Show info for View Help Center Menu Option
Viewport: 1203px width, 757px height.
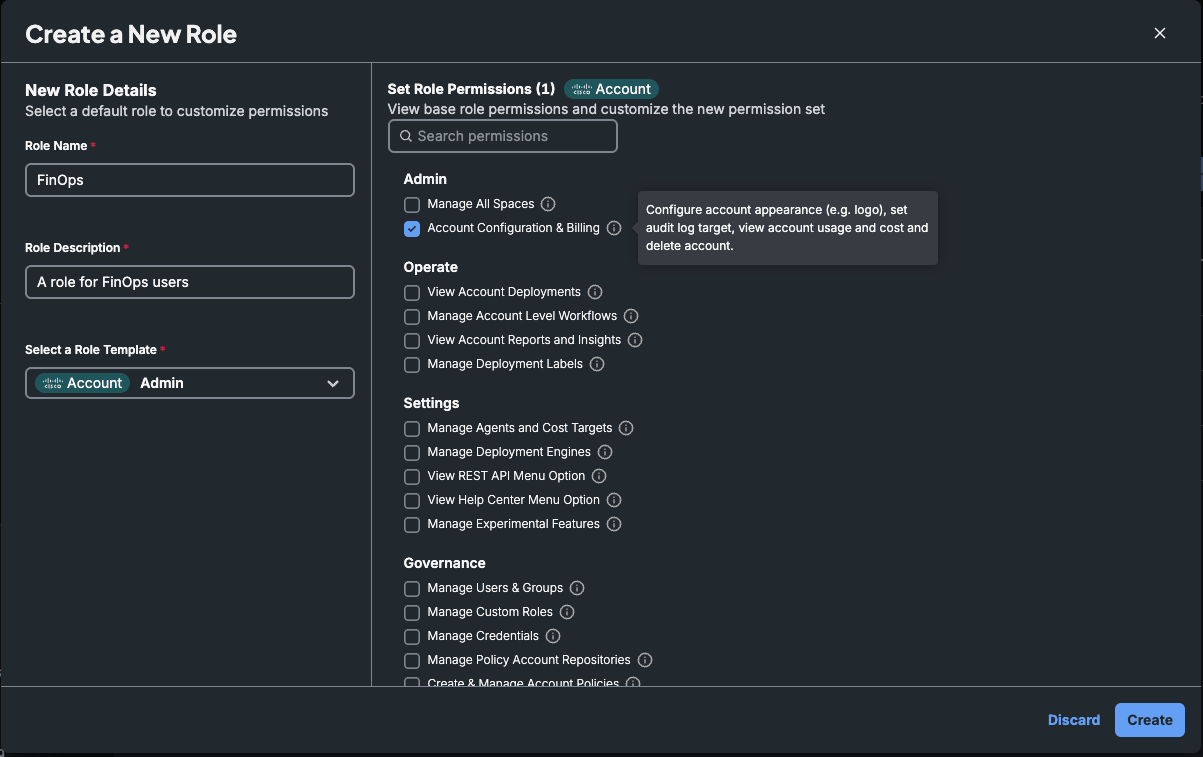pos(614,500)
